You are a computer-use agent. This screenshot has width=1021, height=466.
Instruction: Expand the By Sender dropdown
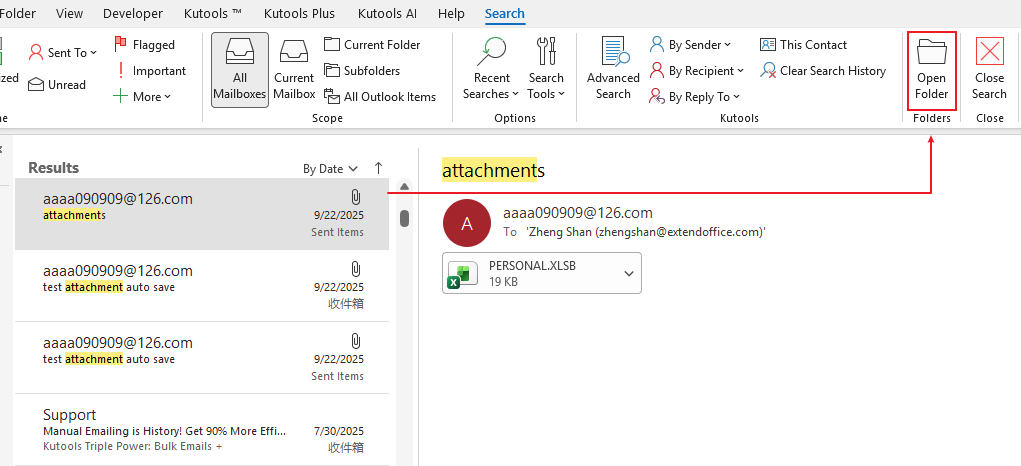click(691, 45)
